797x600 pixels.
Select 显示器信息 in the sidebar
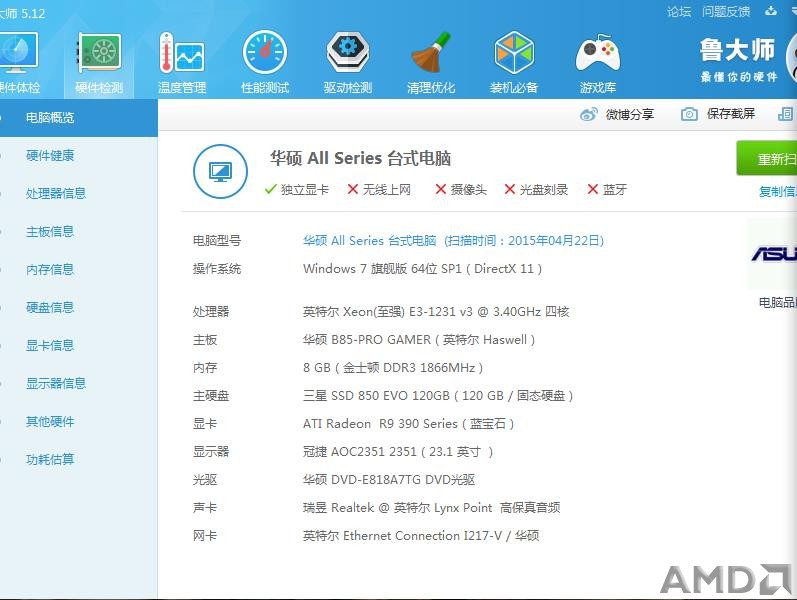(x=56, y=383)
